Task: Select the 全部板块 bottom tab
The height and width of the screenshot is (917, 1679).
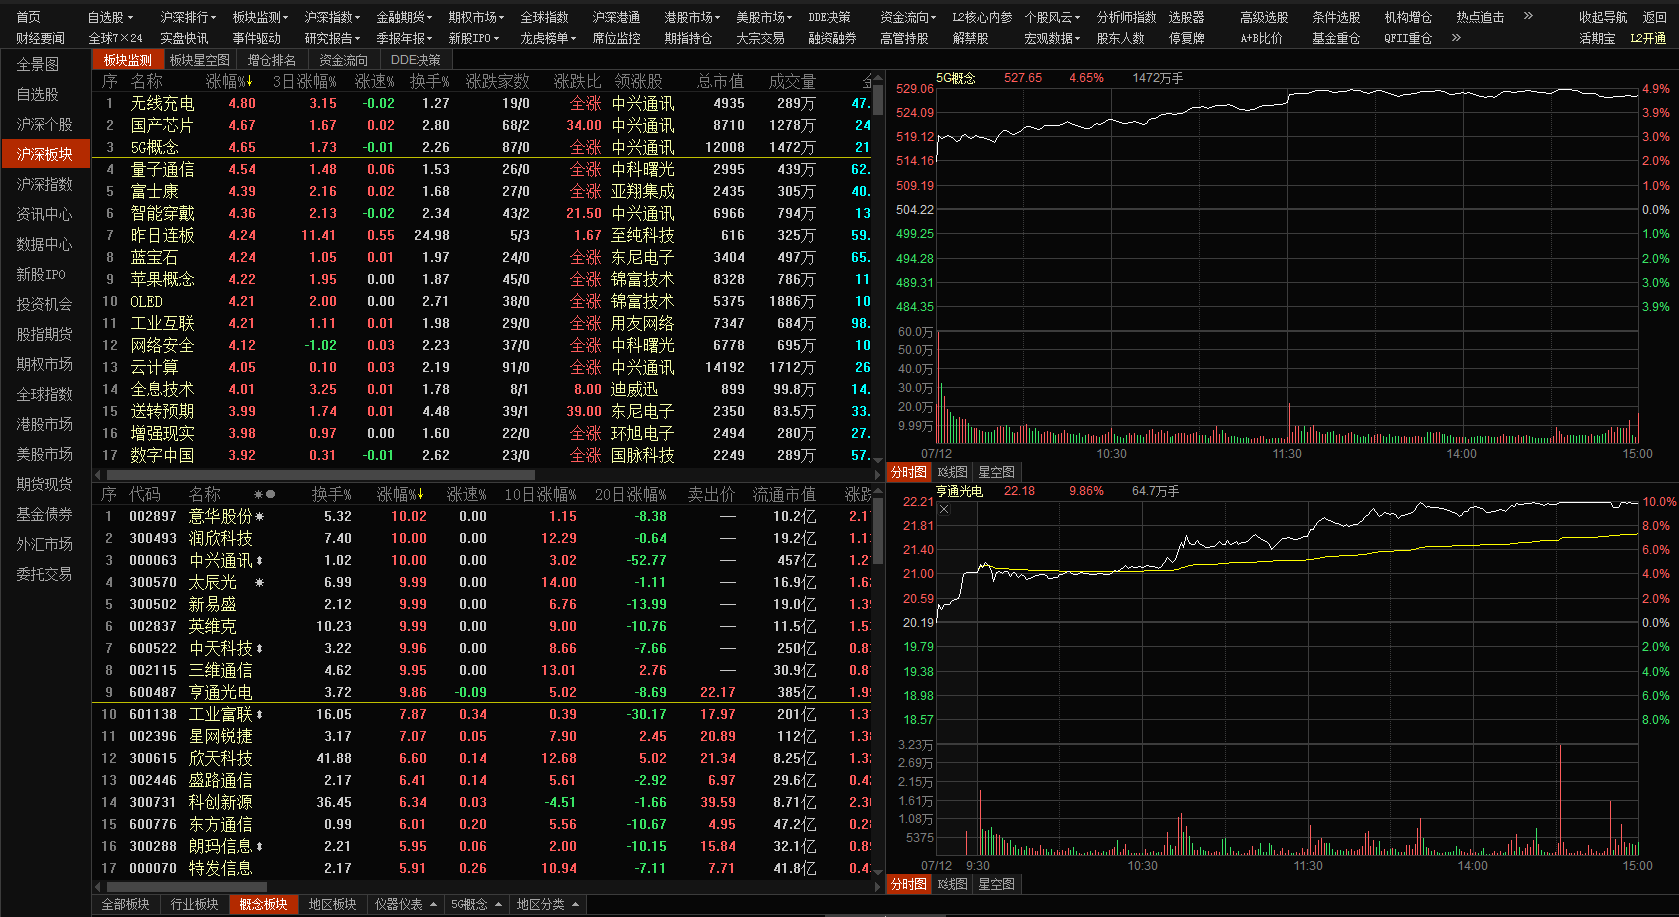Action: [x=126, y=904]
